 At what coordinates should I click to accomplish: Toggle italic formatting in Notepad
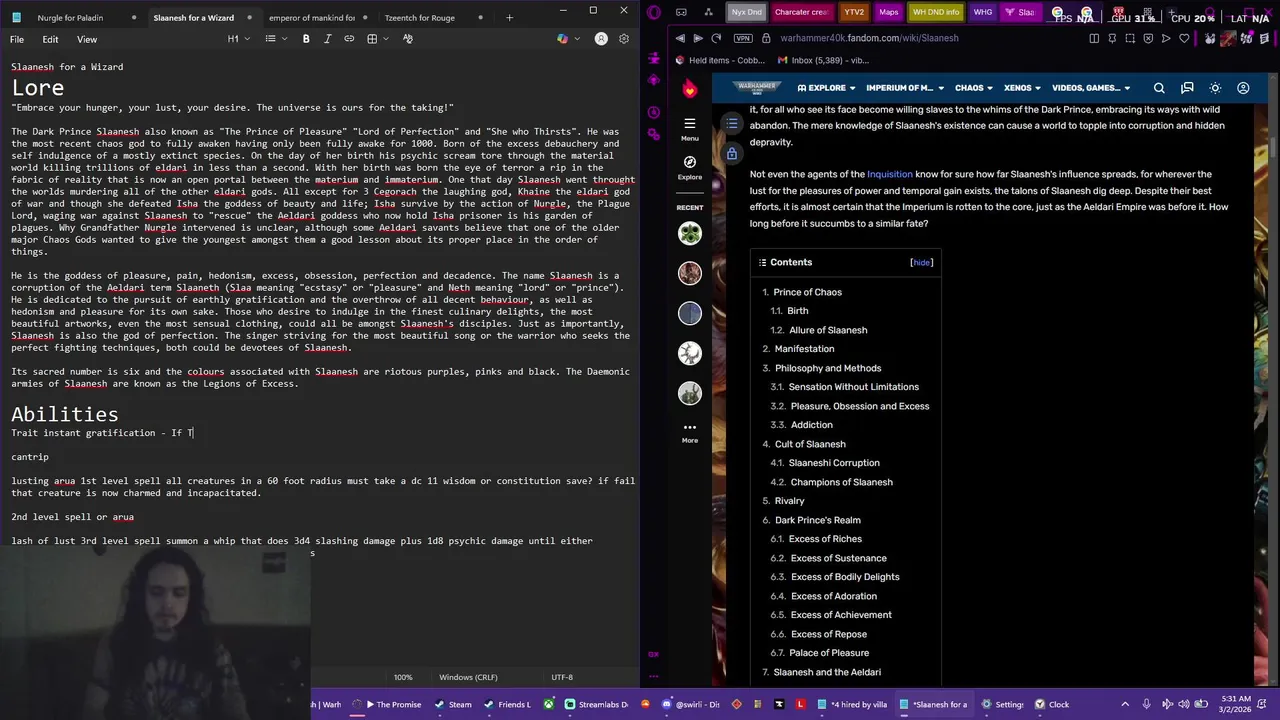point(327,39)
